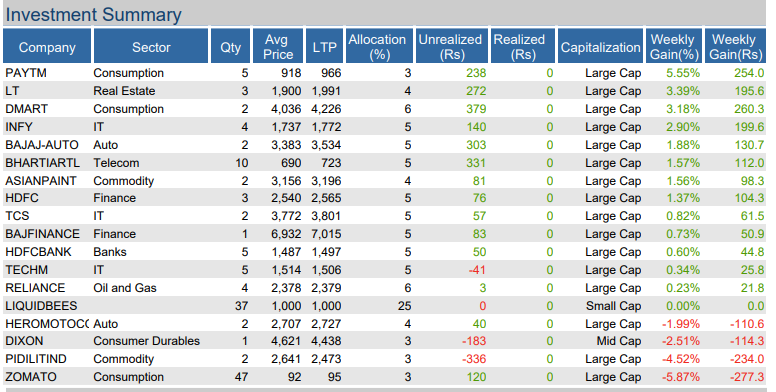Viewport: 776px width, 392px height.
Task: Select the PIDILITIND company cell
Action: click(x=36, y=359)
